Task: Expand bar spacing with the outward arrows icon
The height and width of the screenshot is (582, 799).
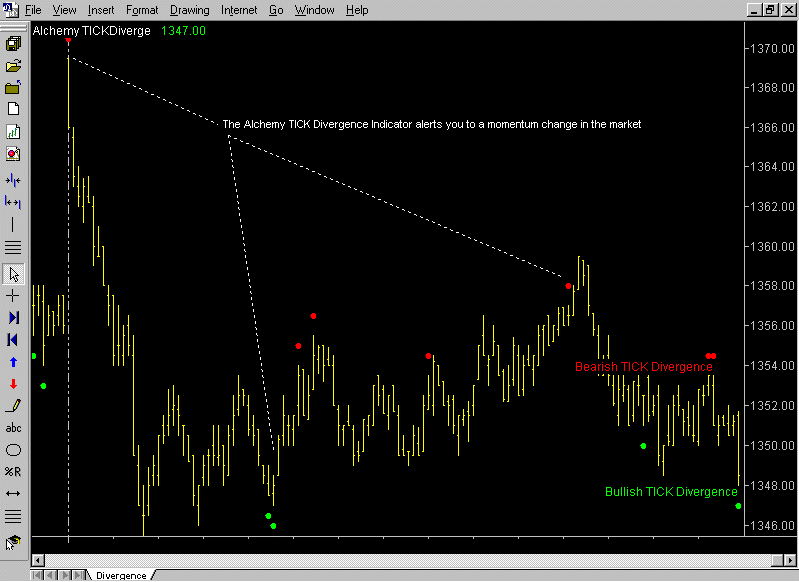Action: (x=13, y=203)
